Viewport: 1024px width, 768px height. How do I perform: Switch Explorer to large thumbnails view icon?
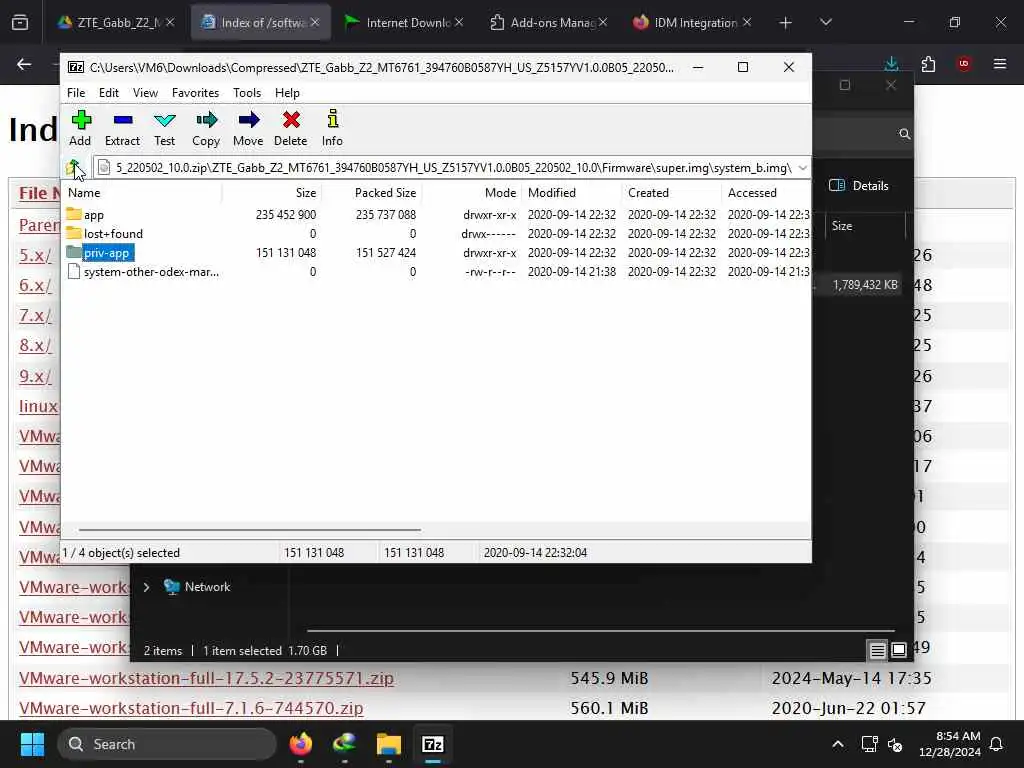[x=899, y=650]
